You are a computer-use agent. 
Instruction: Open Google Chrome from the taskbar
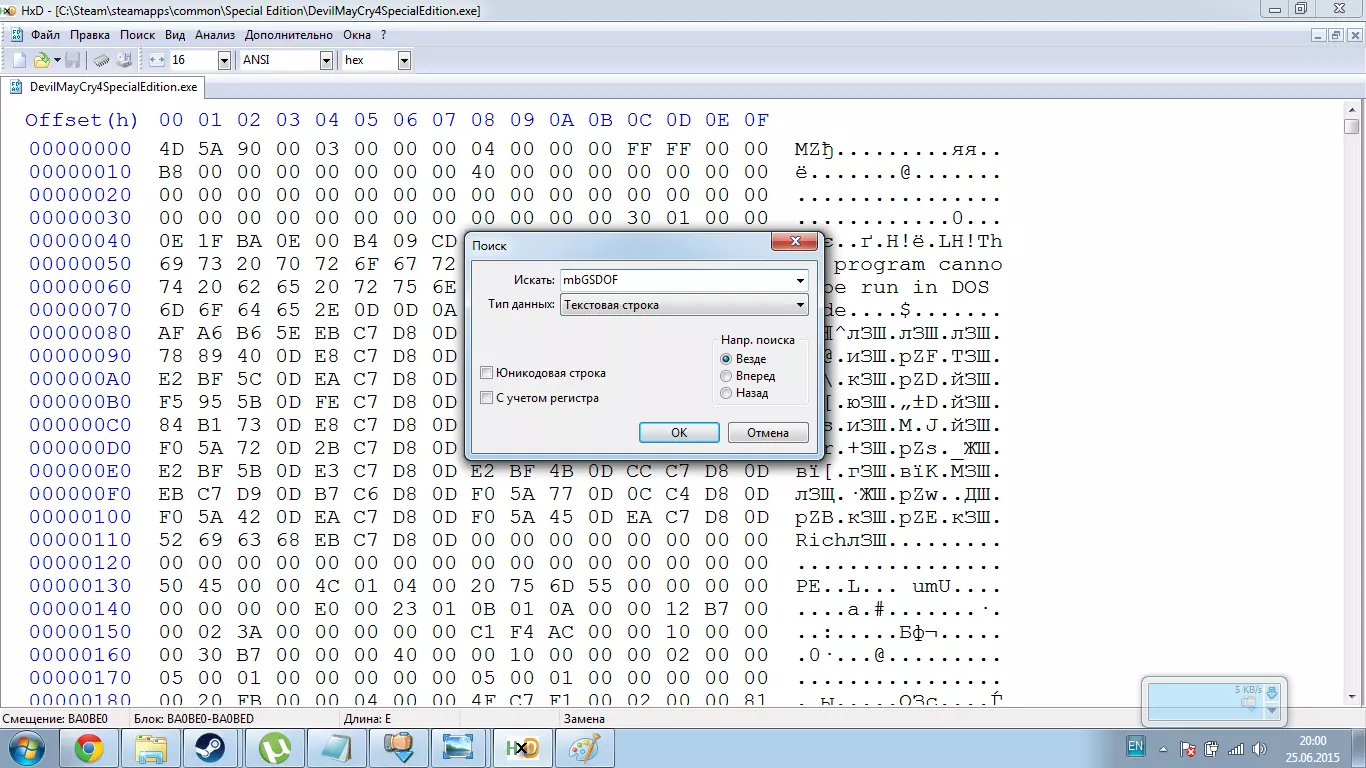[x=88, y=748]
